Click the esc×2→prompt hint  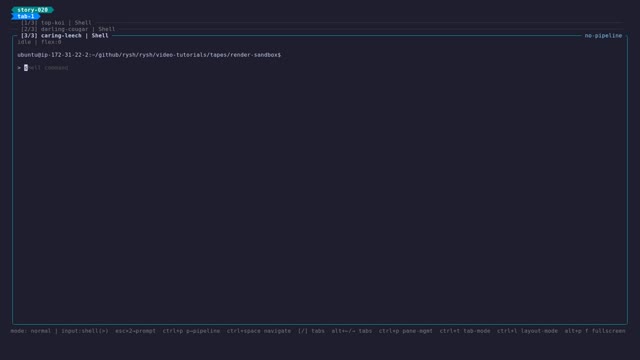136,331
